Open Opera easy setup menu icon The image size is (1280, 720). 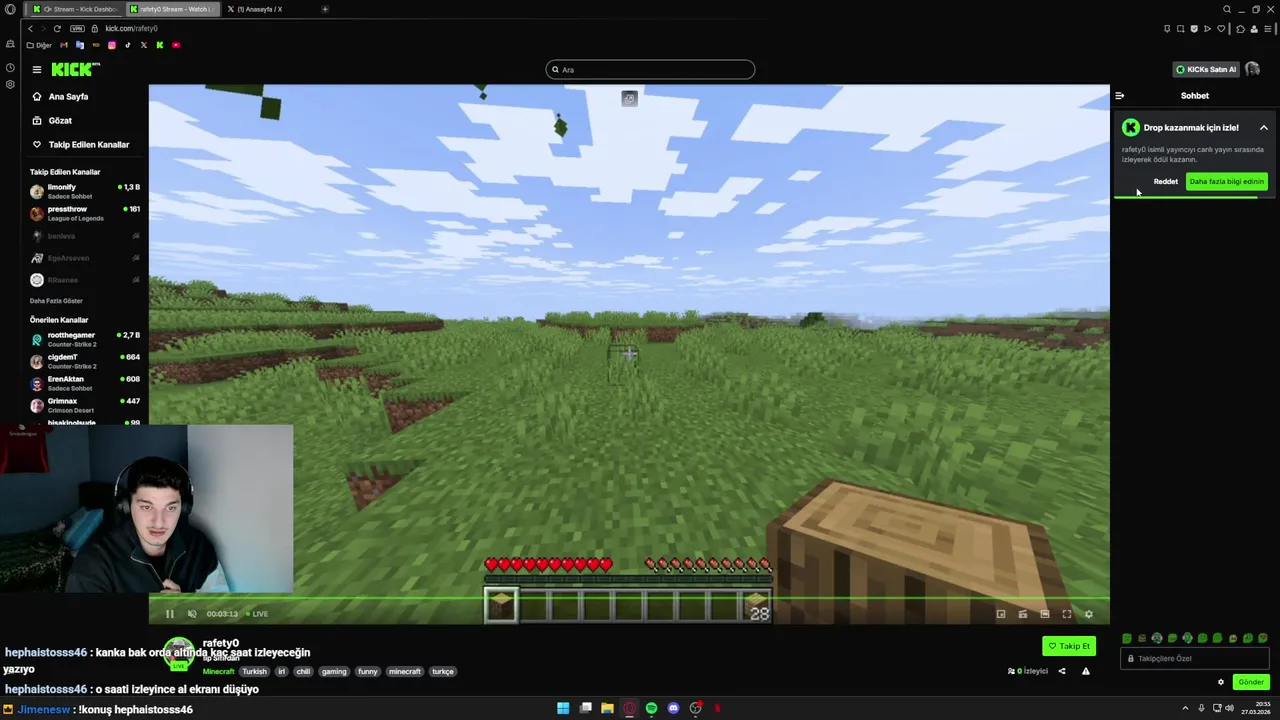(1268, 28)
